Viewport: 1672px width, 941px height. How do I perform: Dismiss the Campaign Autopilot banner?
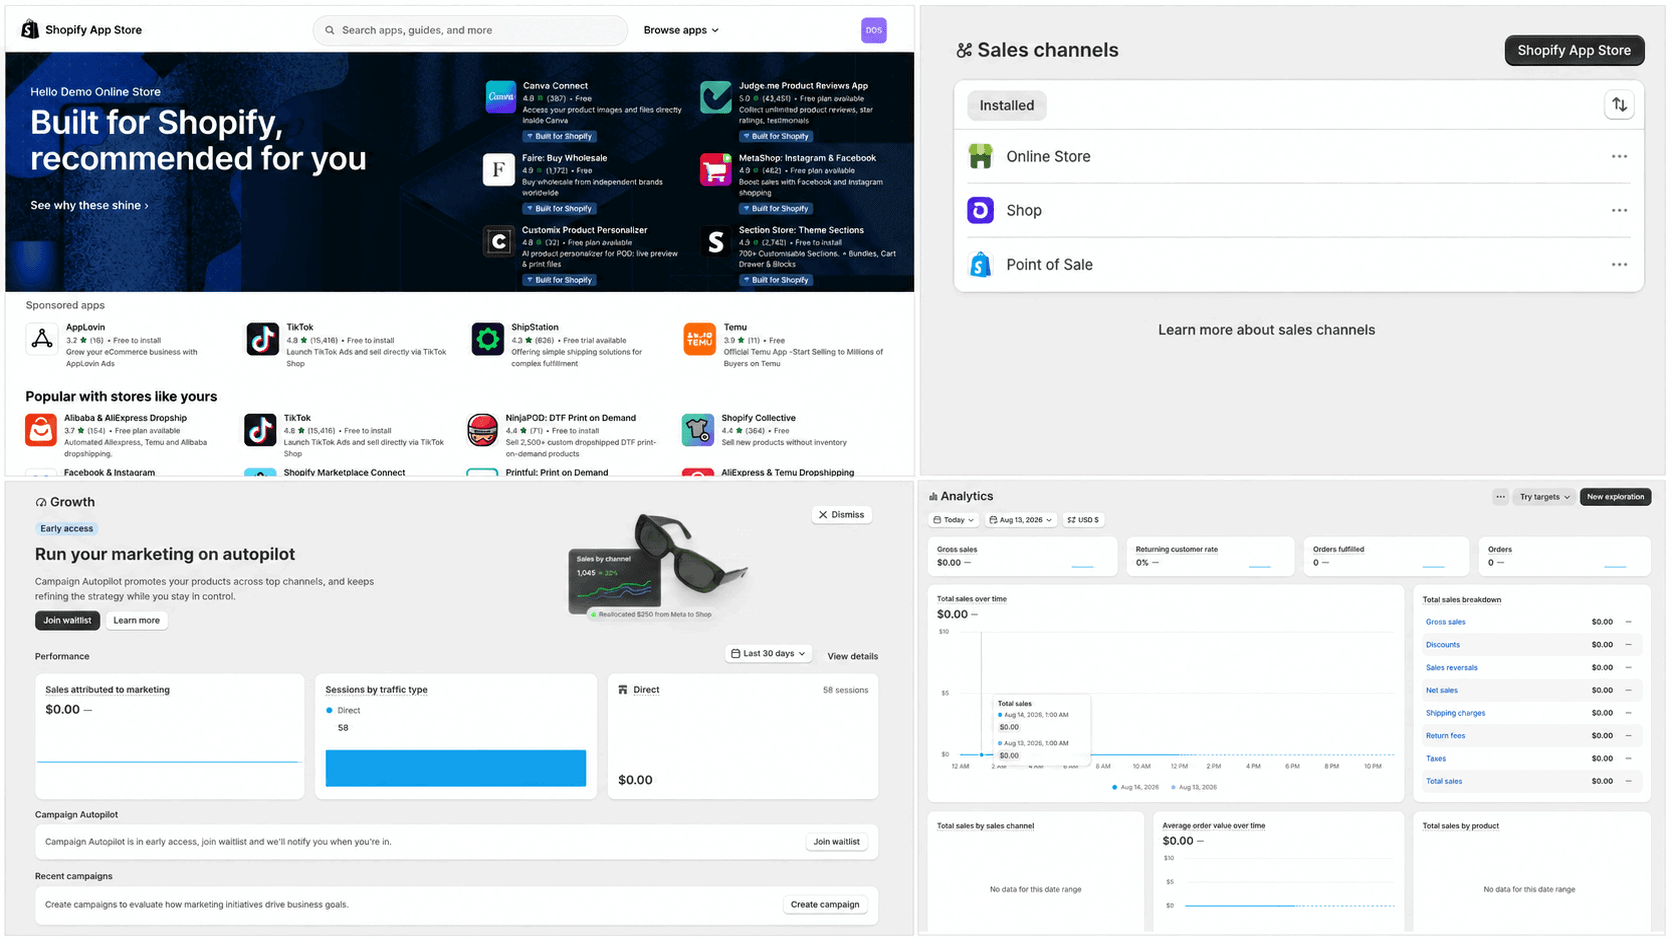click(841, 515)
